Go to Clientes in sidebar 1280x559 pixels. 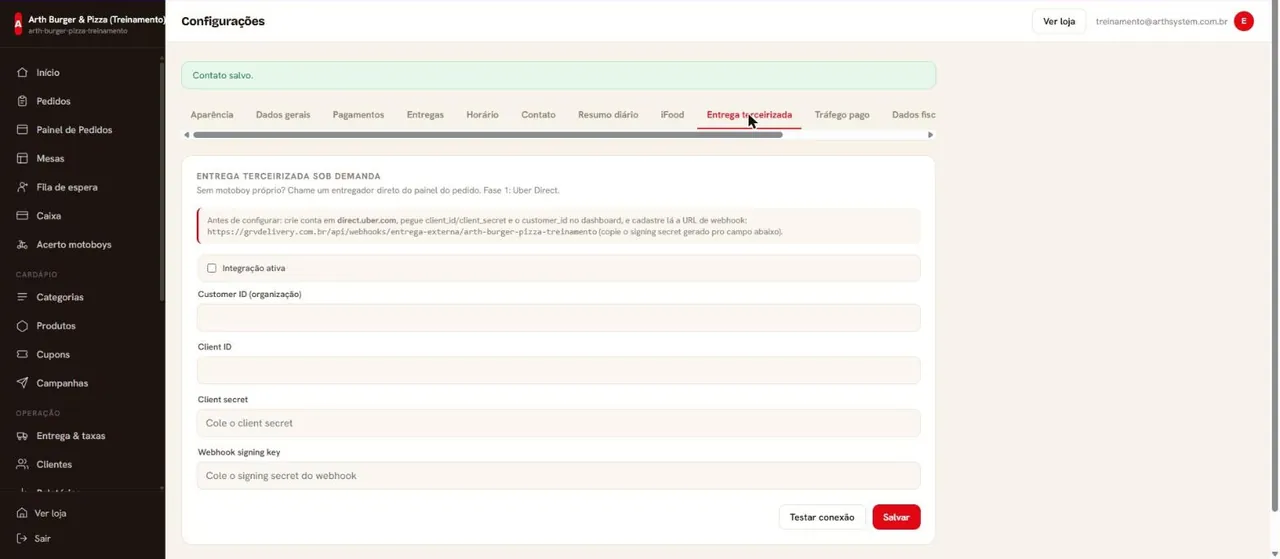pos(54,464)
